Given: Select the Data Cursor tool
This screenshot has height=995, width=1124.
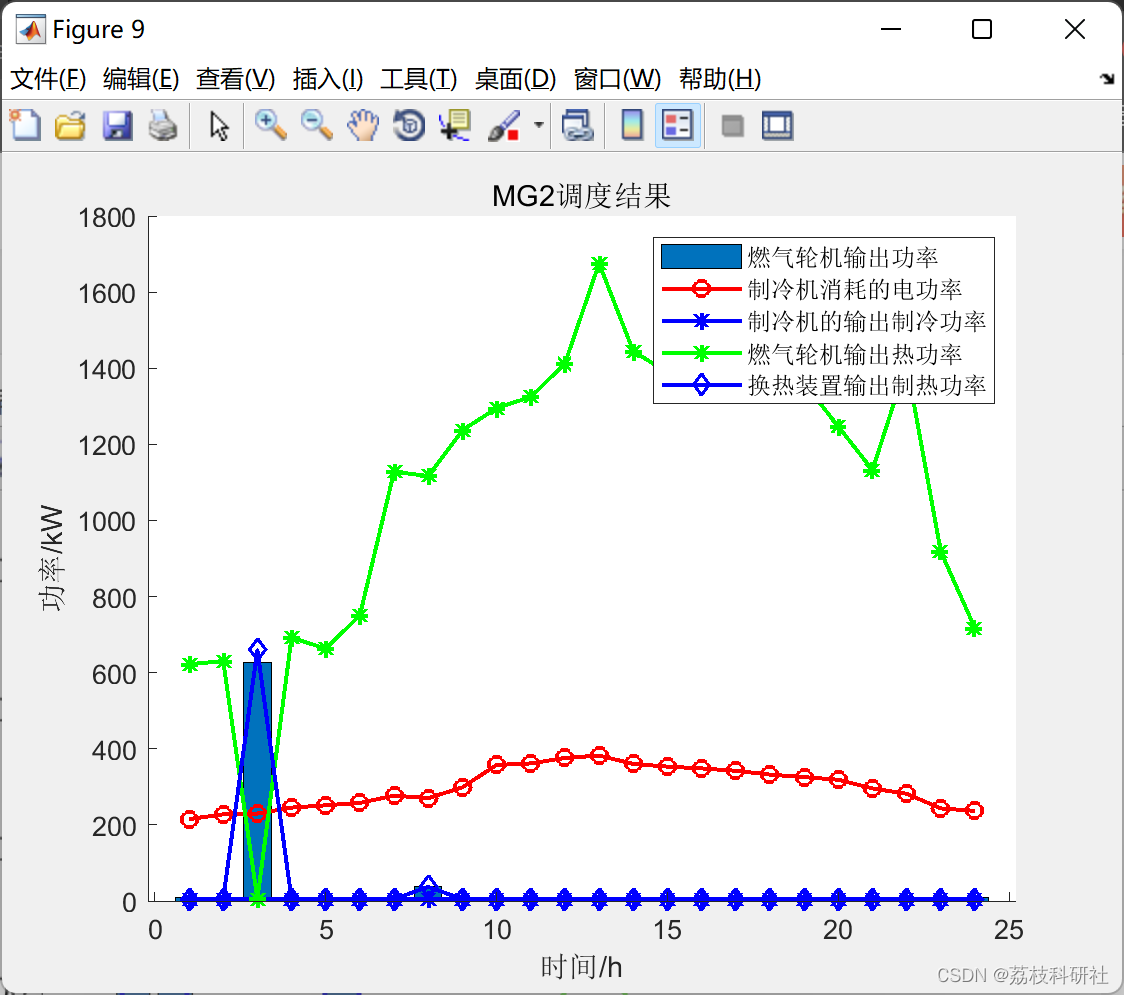Looking at the screenshot, I should click(x=454, y=125).
